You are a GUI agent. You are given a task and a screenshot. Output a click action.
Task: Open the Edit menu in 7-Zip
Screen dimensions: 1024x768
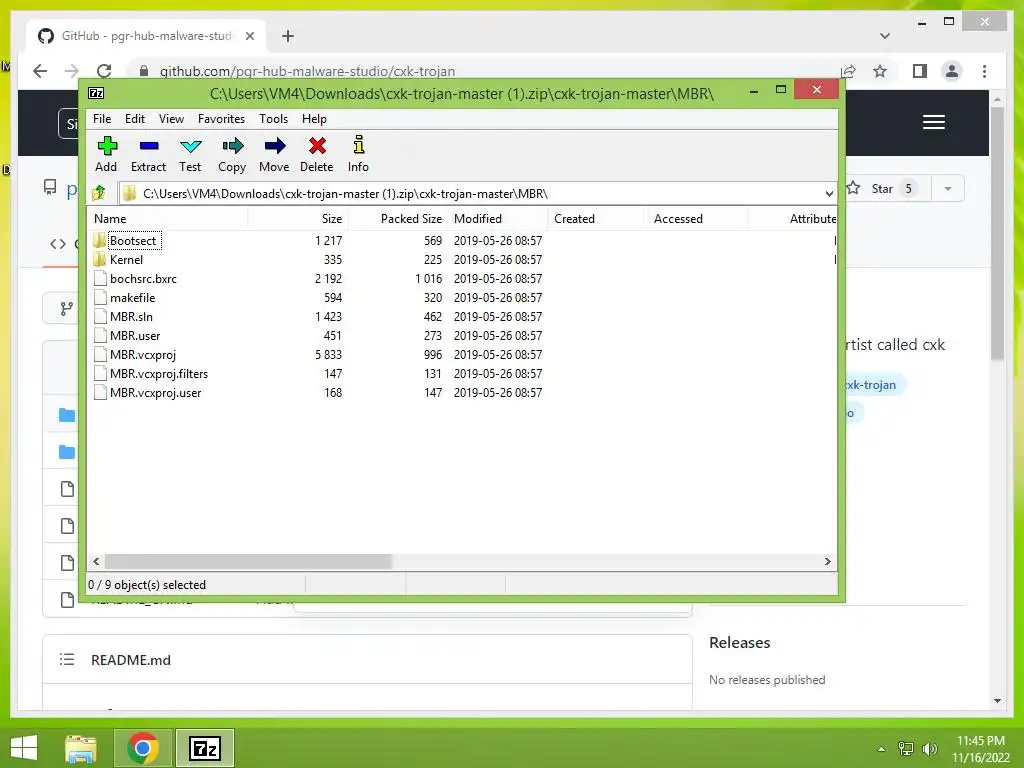pyautogui.click(x=135, y=119)
